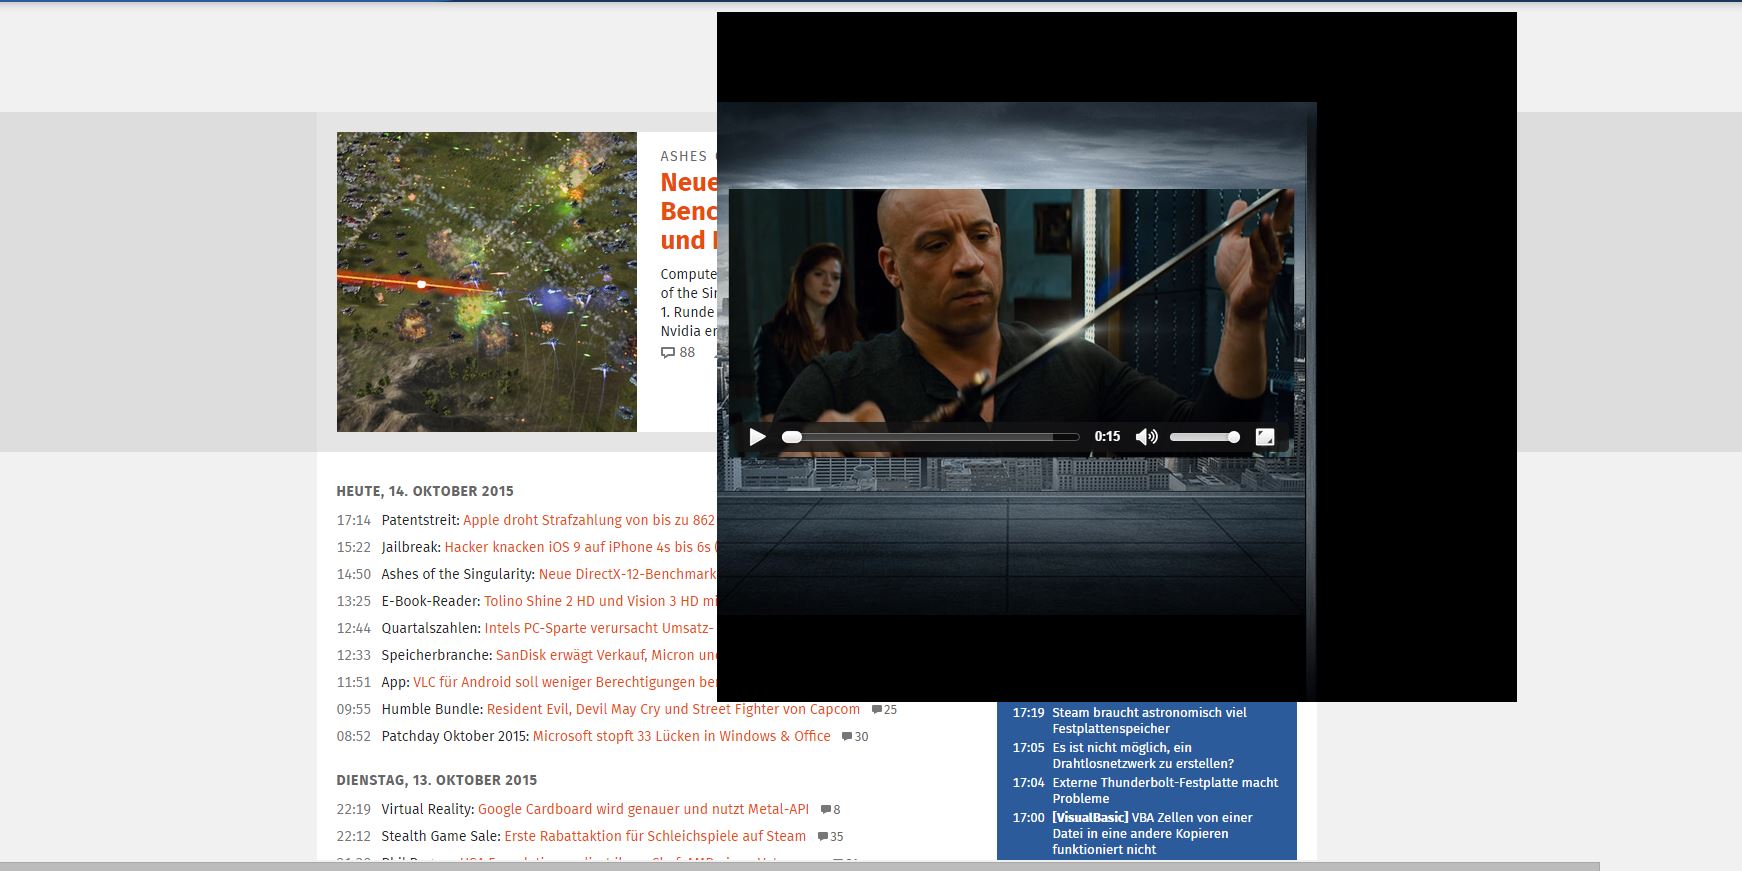The width and height of the screenshot is (1742, 871).
Task: Play the video in the overlay
Action: tap(757, 437)
